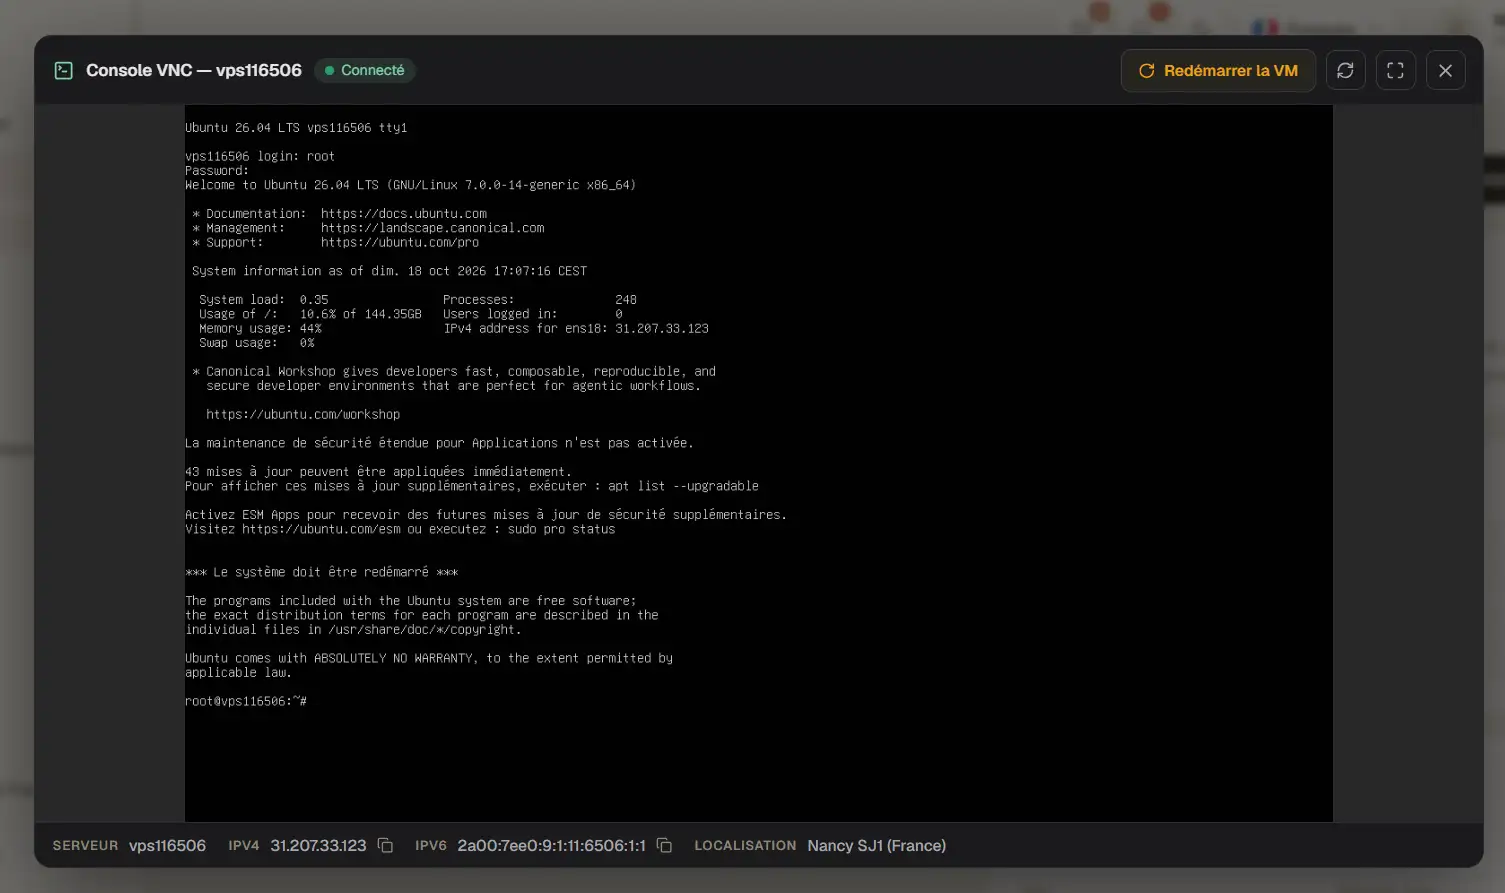Screen dimensions: 1505x893
Task: Click the footer server name vps116506
Action: pyautogui.click(x=167, y=845)
